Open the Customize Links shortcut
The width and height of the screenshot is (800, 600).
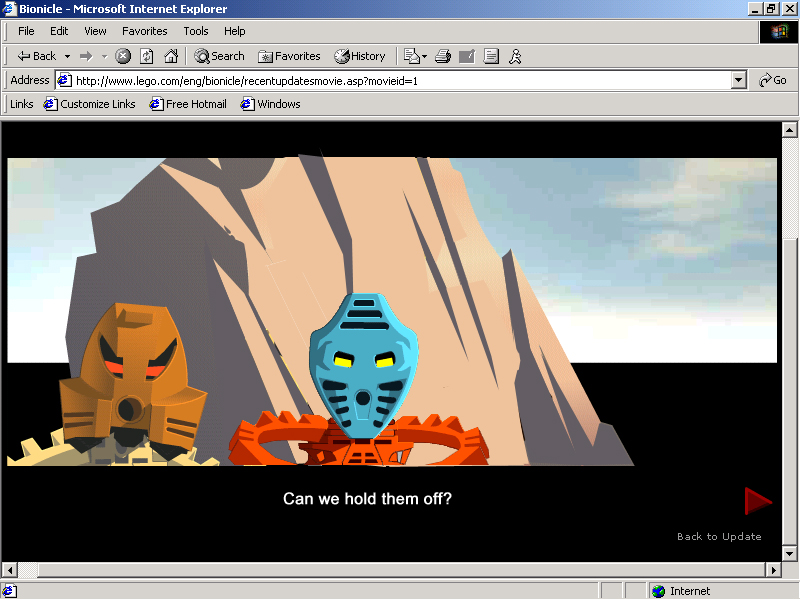pyautogui.click(x=89, y=104)
